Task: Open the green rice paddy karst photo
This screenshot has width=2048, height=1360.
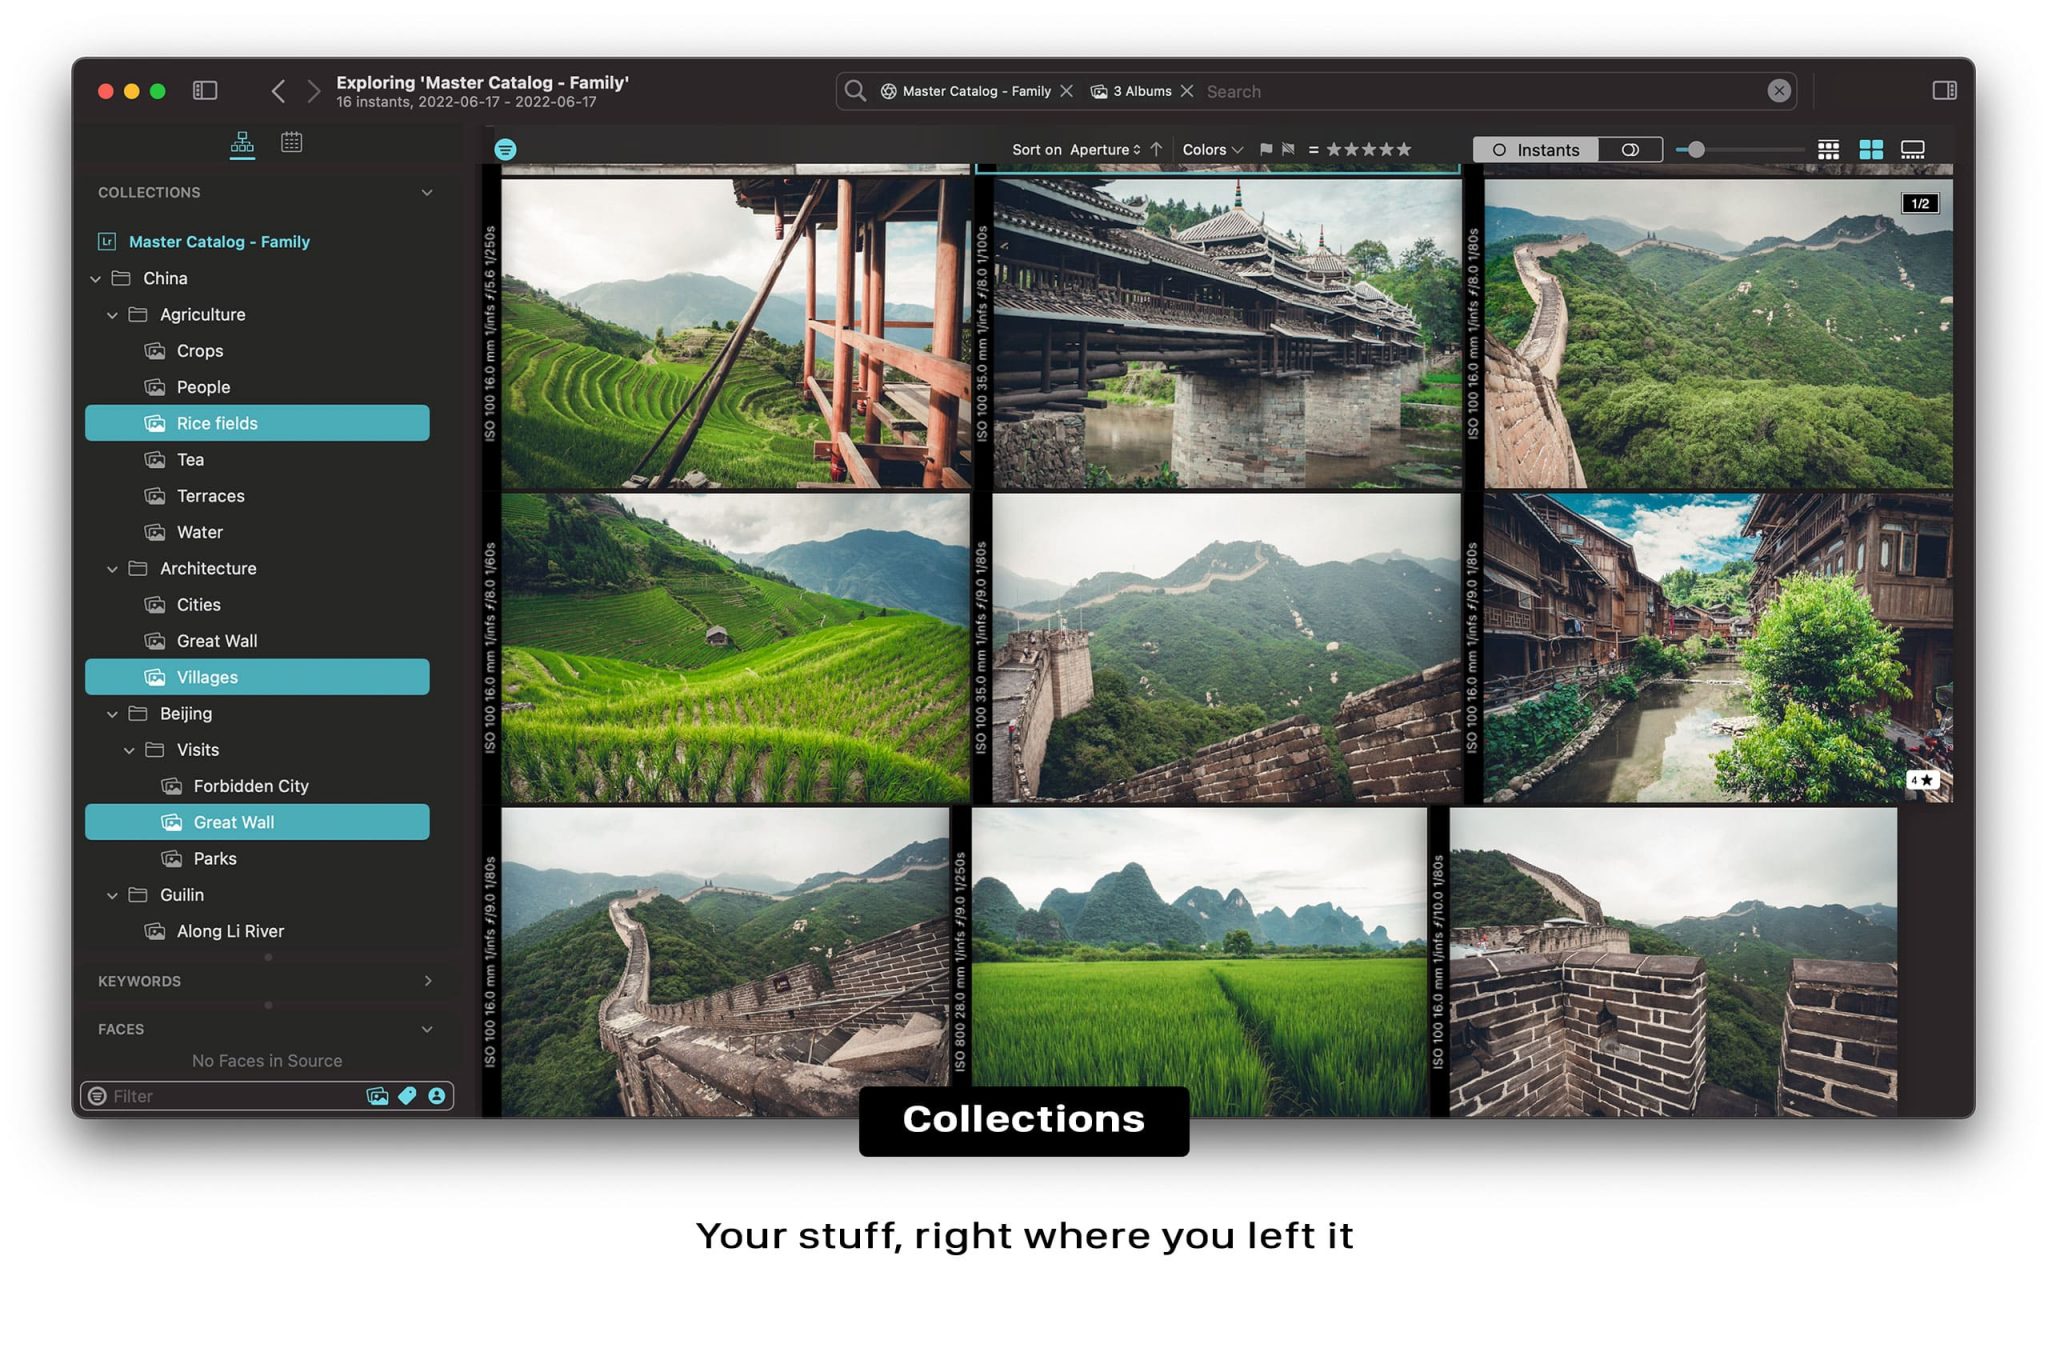Action: (x=1199, y=962)
